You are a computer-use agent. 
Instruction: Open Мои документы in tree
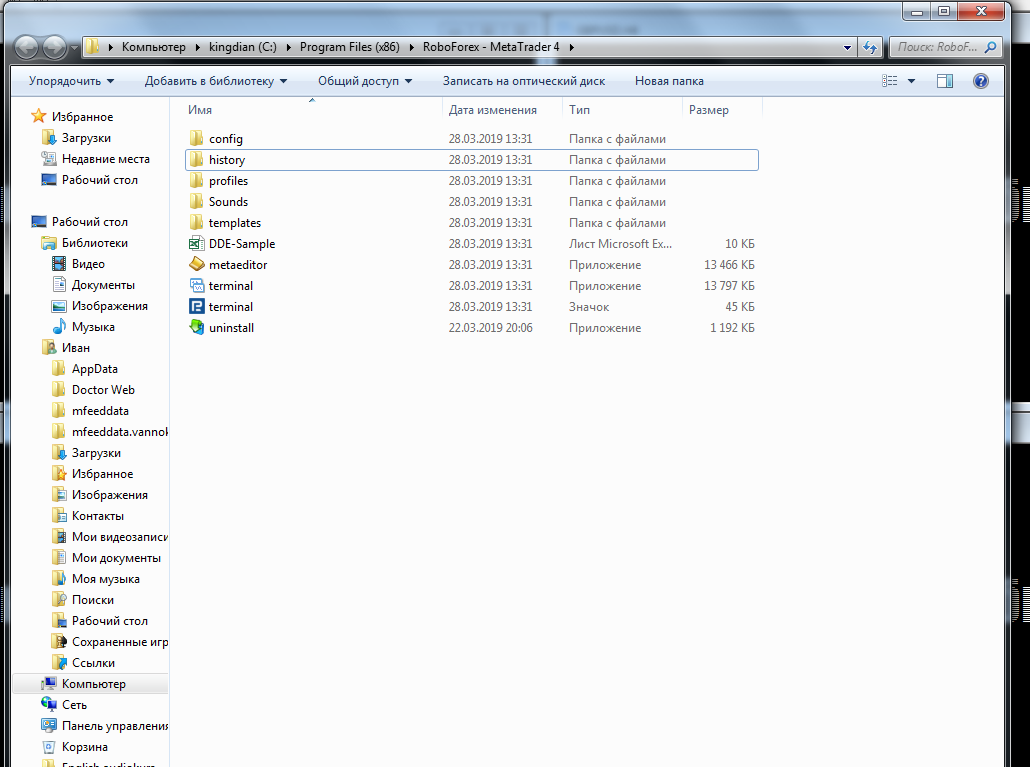click(x=116, y=558)
